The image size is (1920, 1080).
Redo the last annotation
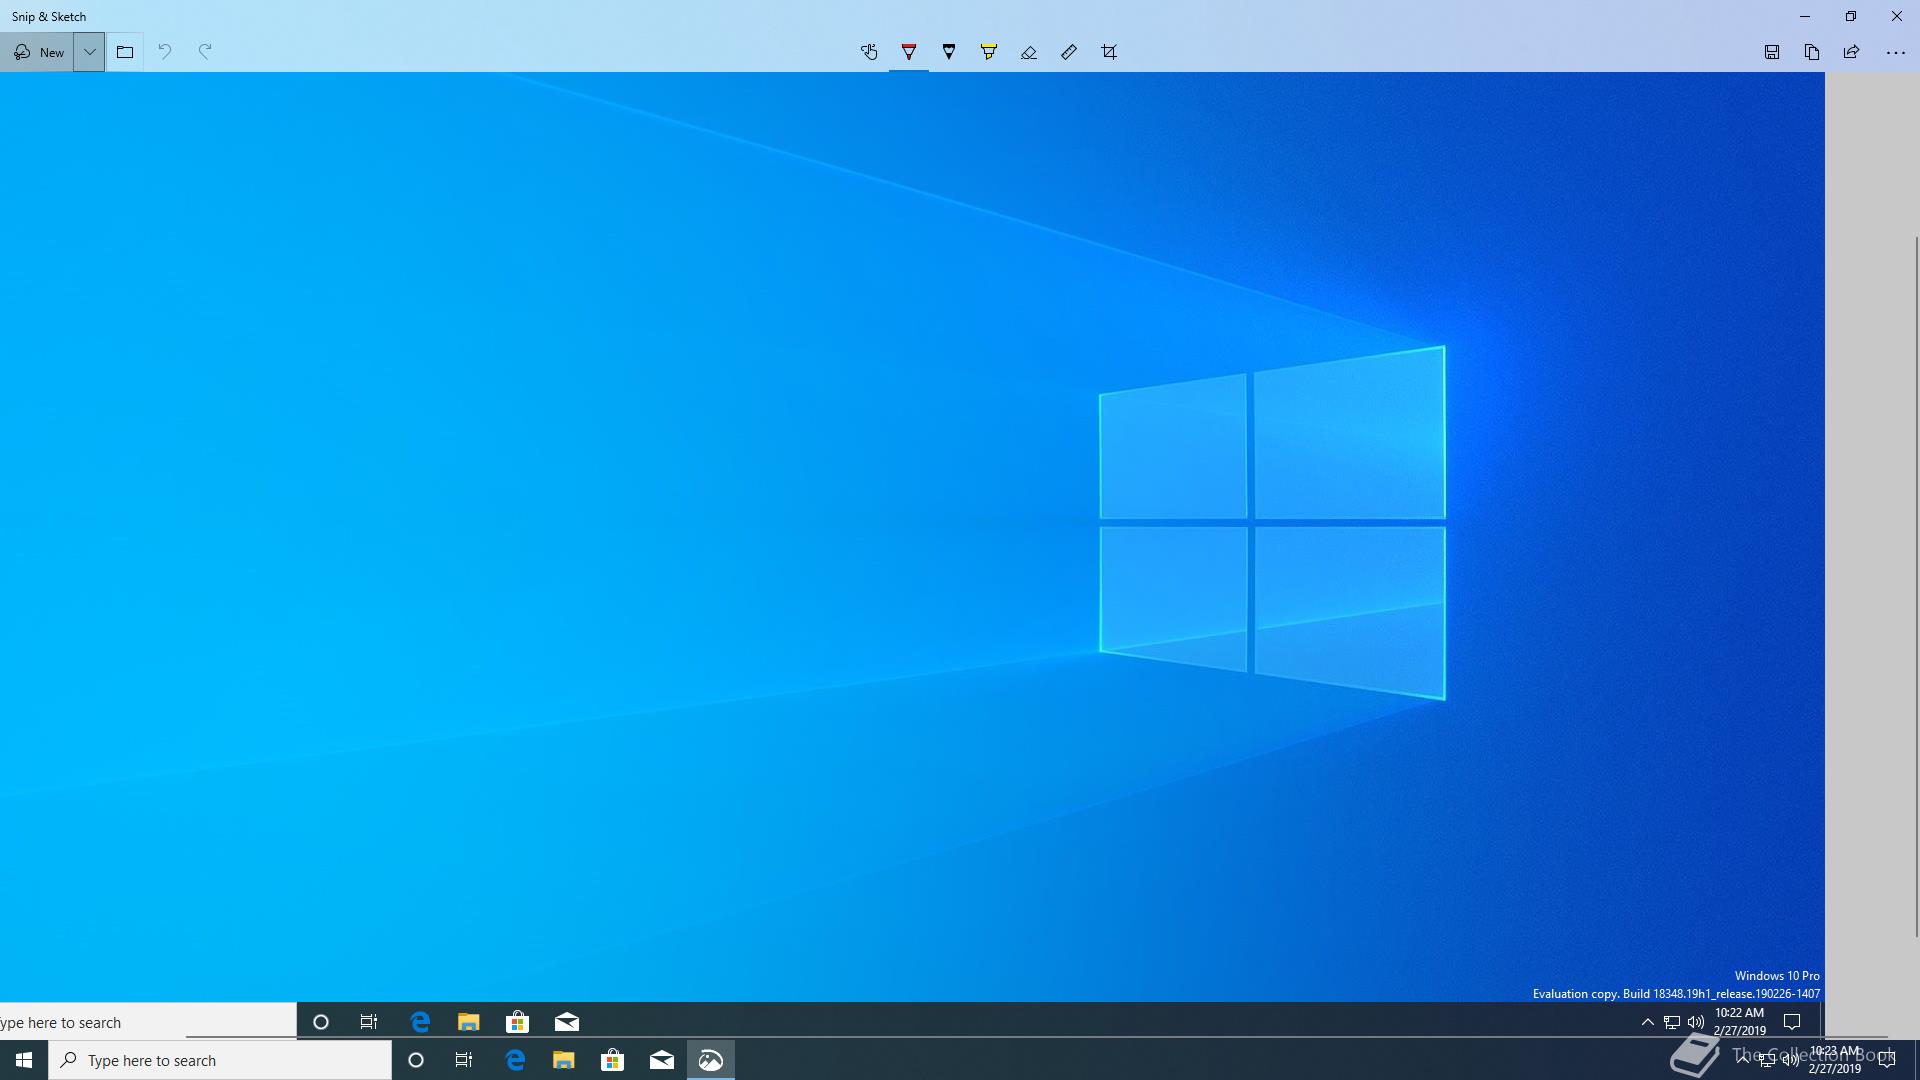205,52
